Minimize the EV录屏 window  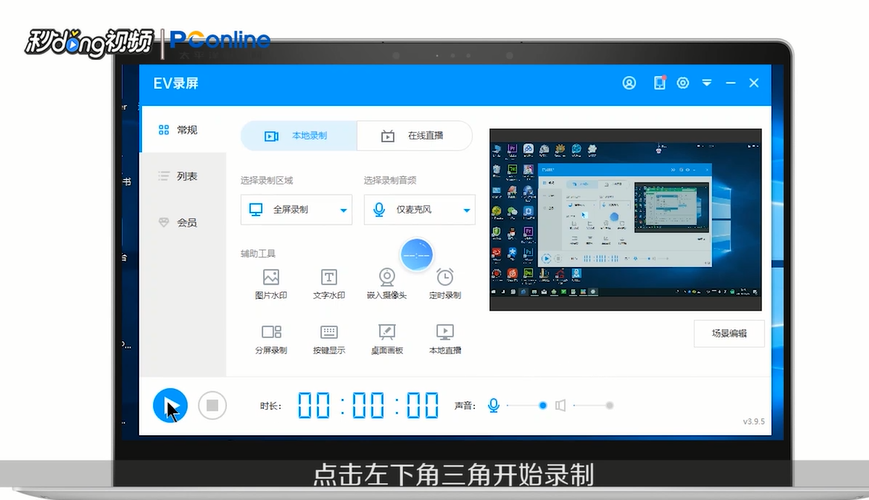coord(730,83)
